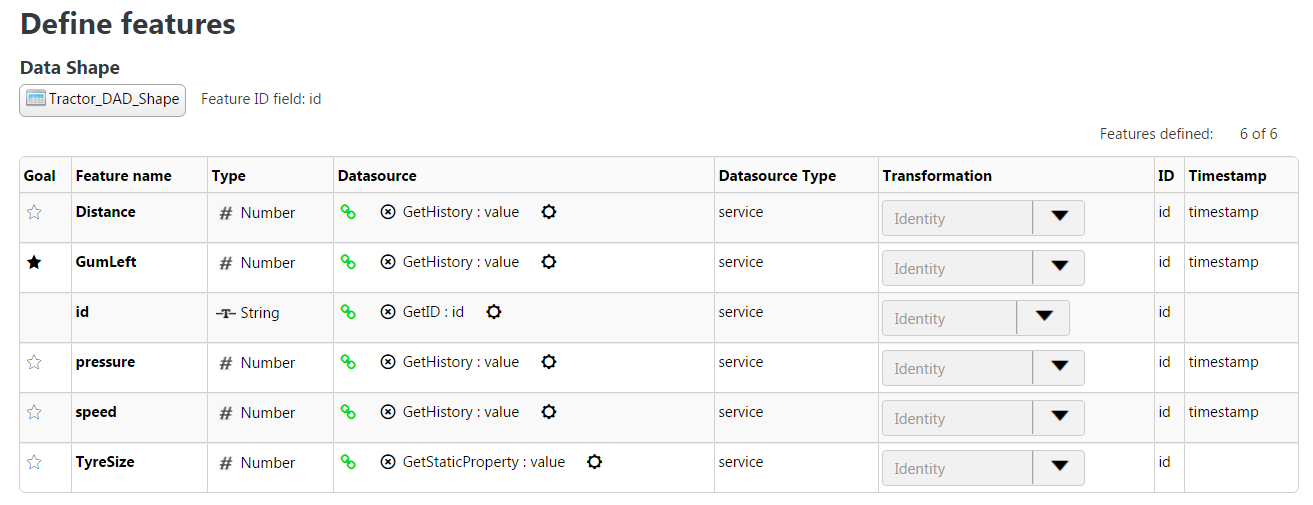Click the link icon in the speed row
Screen dimensions: 1313x505
[x=348, y=412]
